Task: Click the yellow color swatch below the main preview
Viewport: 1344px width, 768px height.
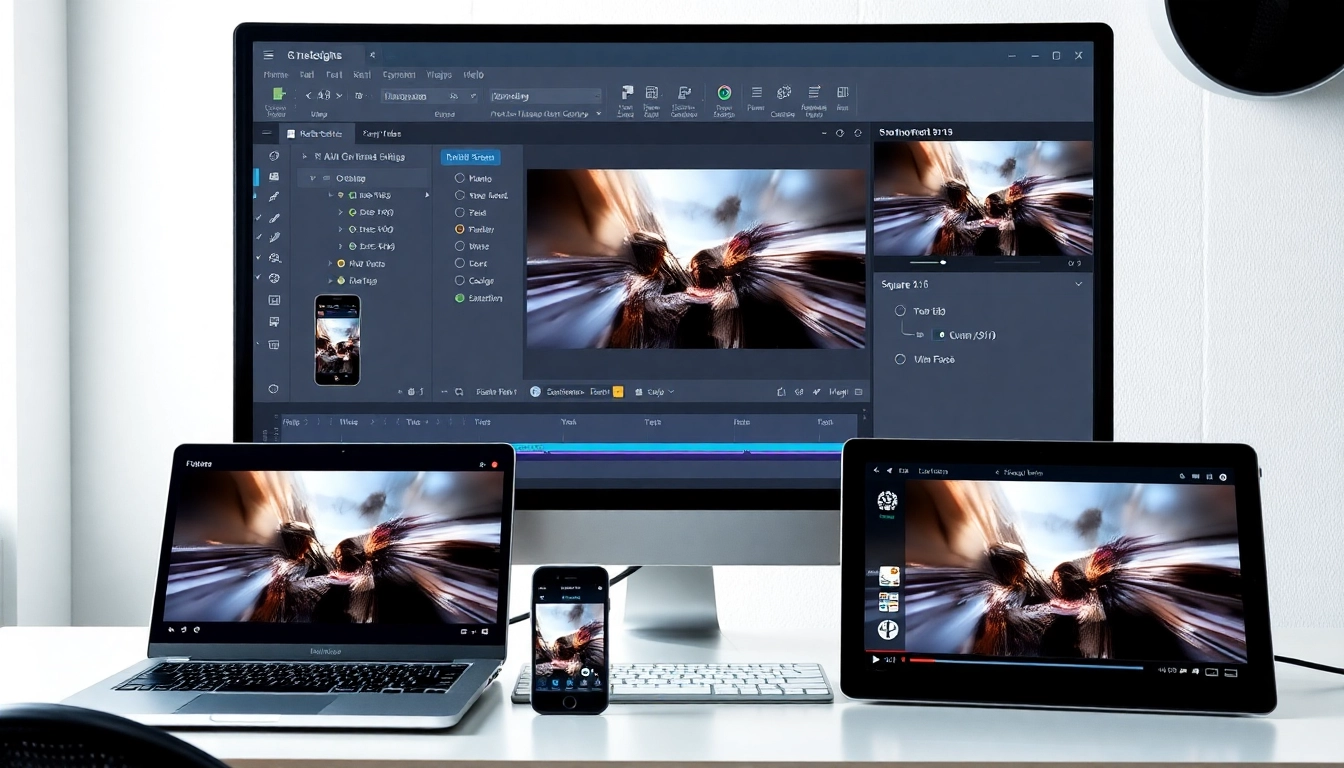Action: [x=617, y=392]
